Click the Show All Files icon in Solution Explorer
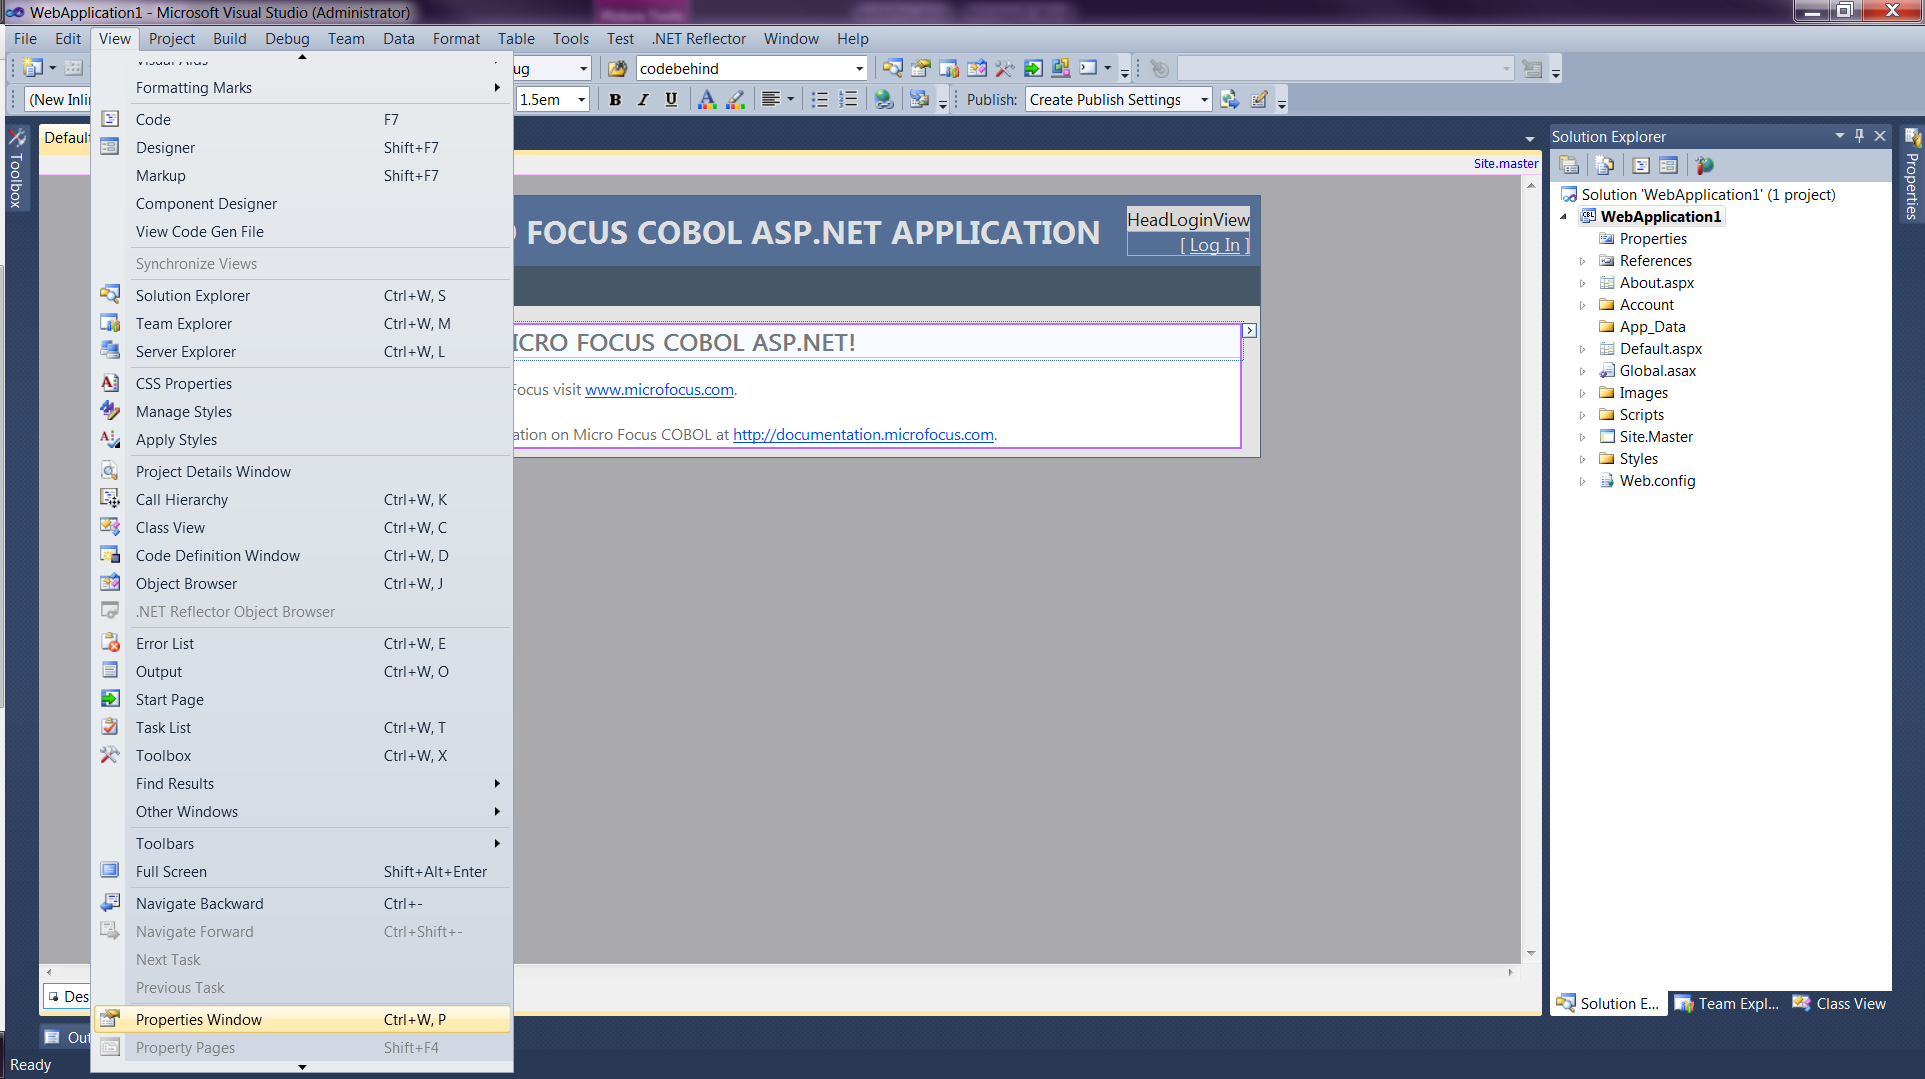This screenshot has width=1925, height=1079. (1605, 165)
